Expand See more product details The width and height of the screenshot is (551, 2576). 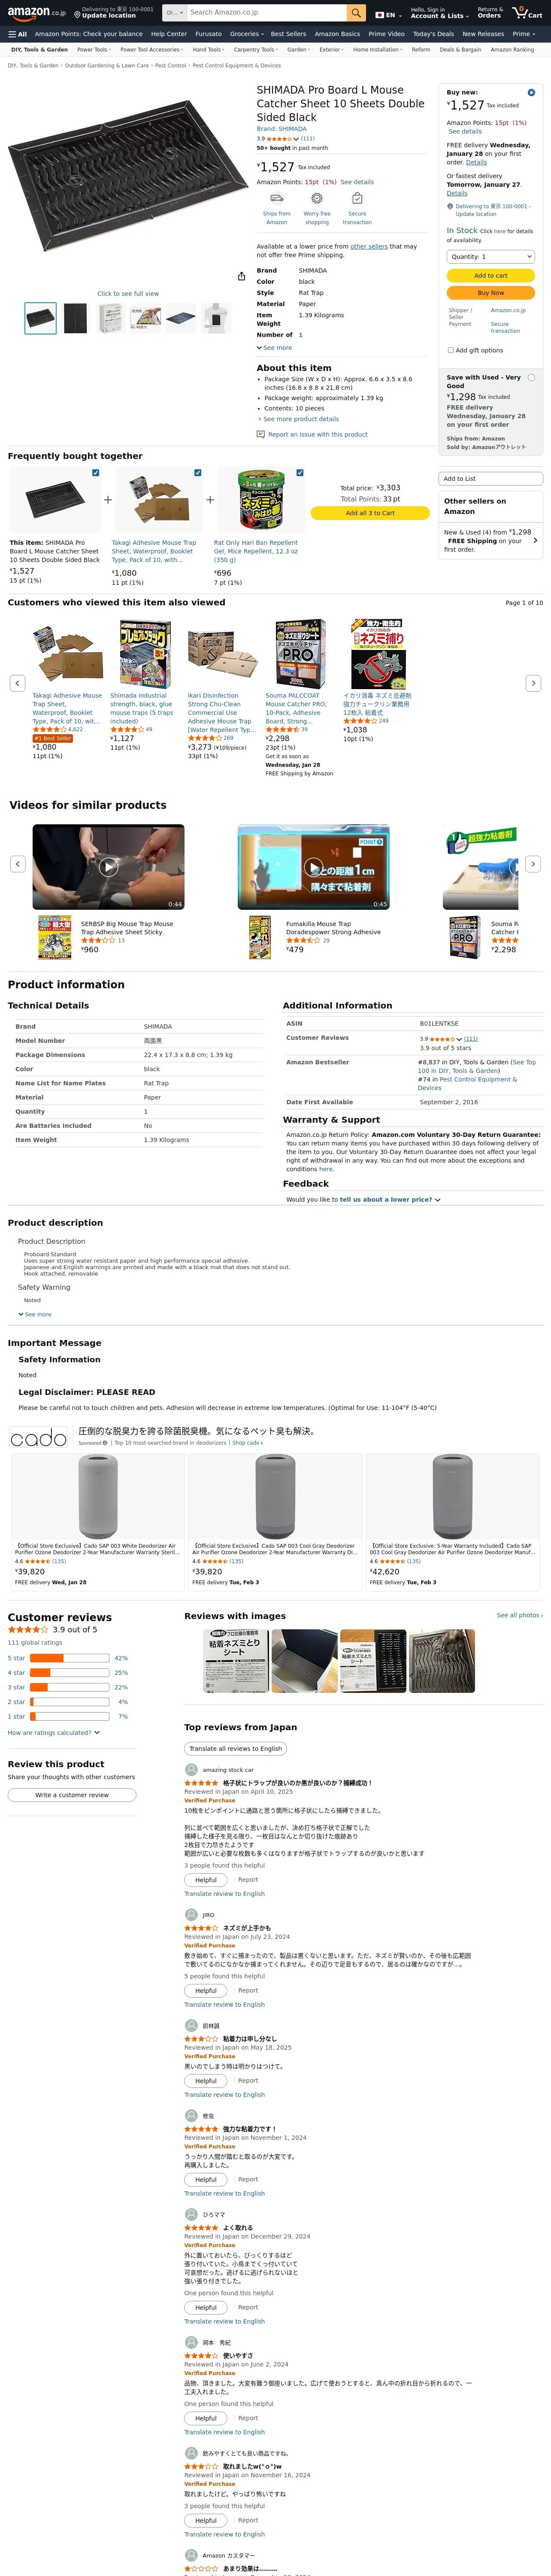point(300,419)
